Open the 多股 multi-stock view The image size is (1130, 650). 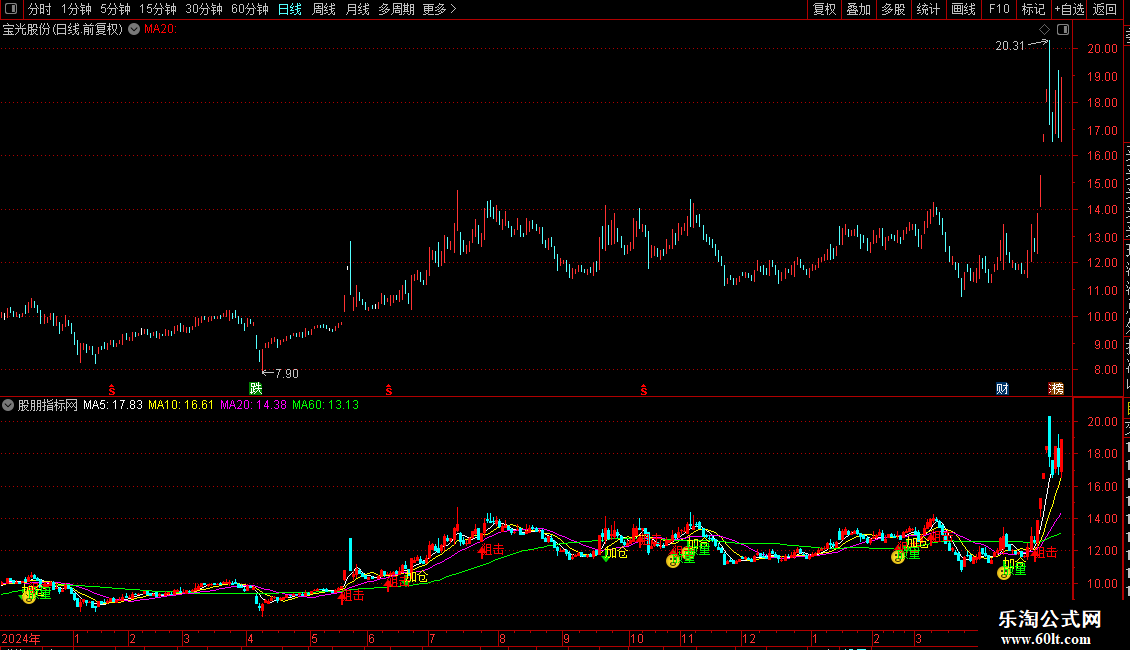[893, 9]
